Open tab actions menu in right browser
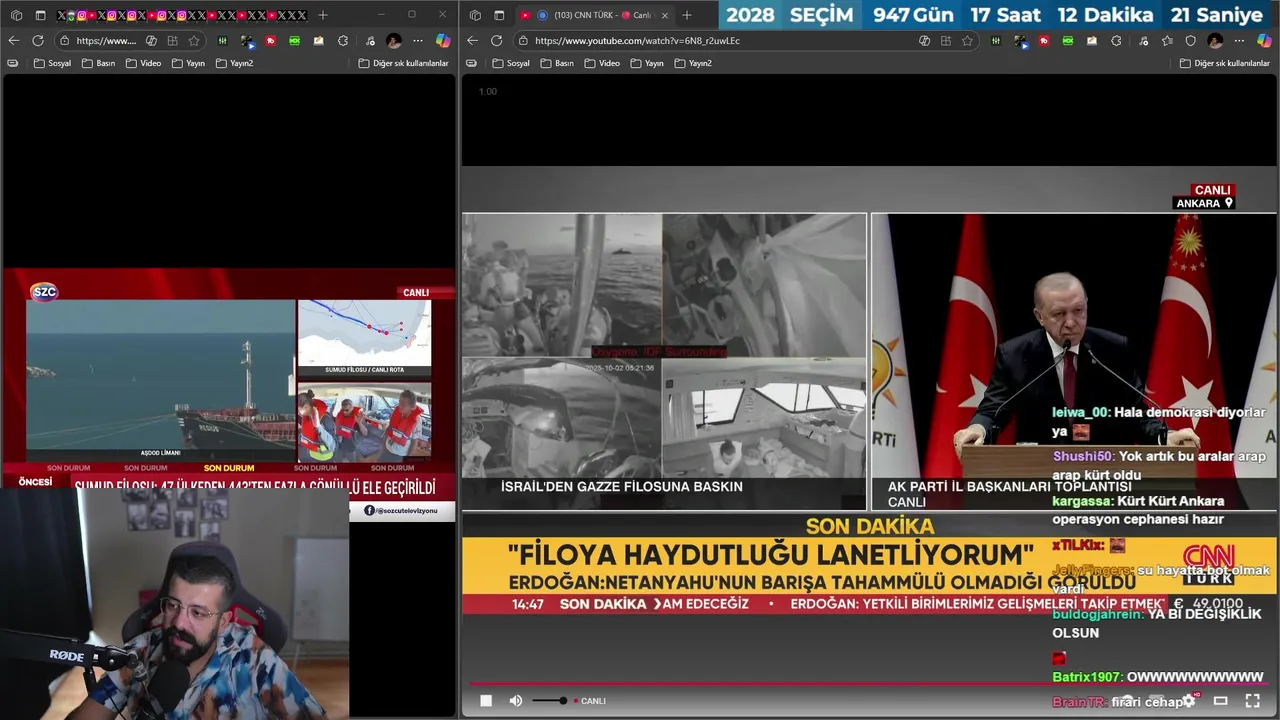The height and width of the screenshot is (720, 1280). [x=499, y=15]
